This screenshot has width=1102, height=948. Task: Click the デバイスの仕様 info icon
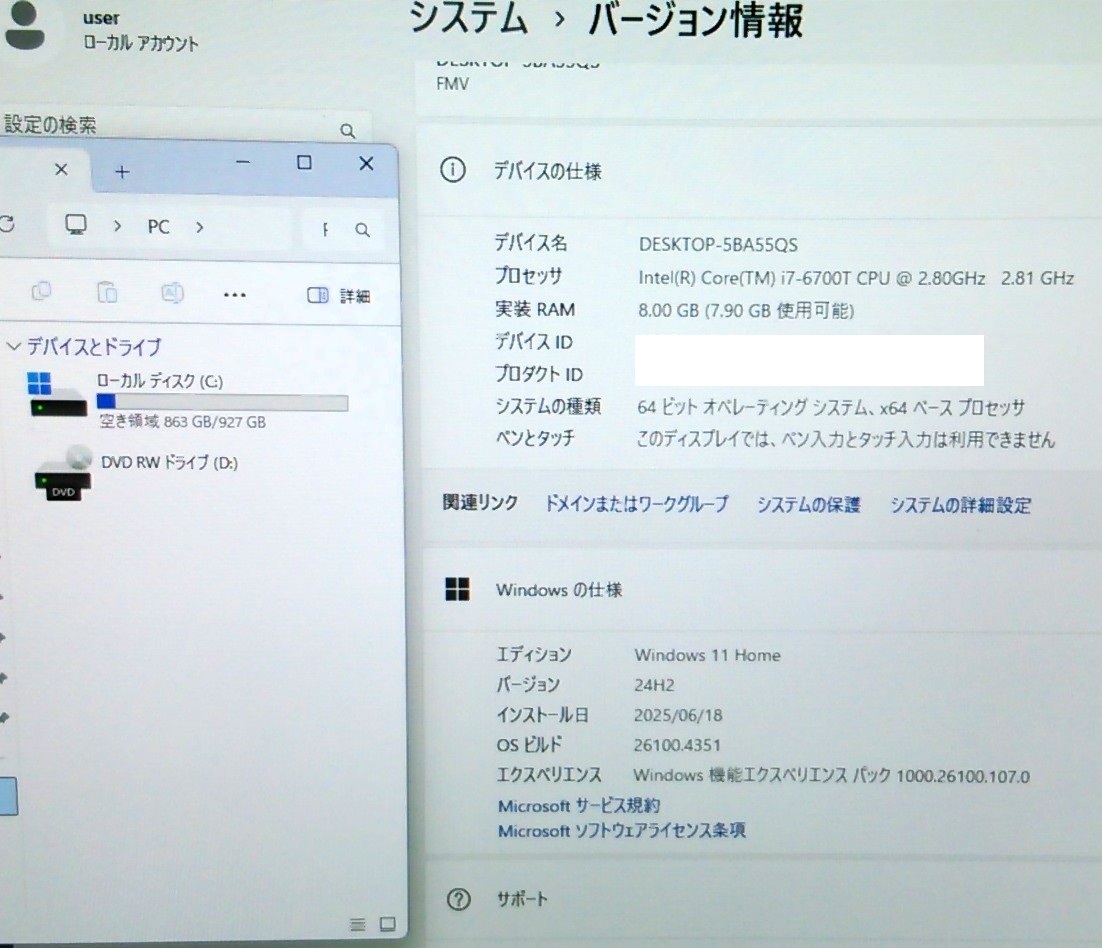tap(453, 170)
